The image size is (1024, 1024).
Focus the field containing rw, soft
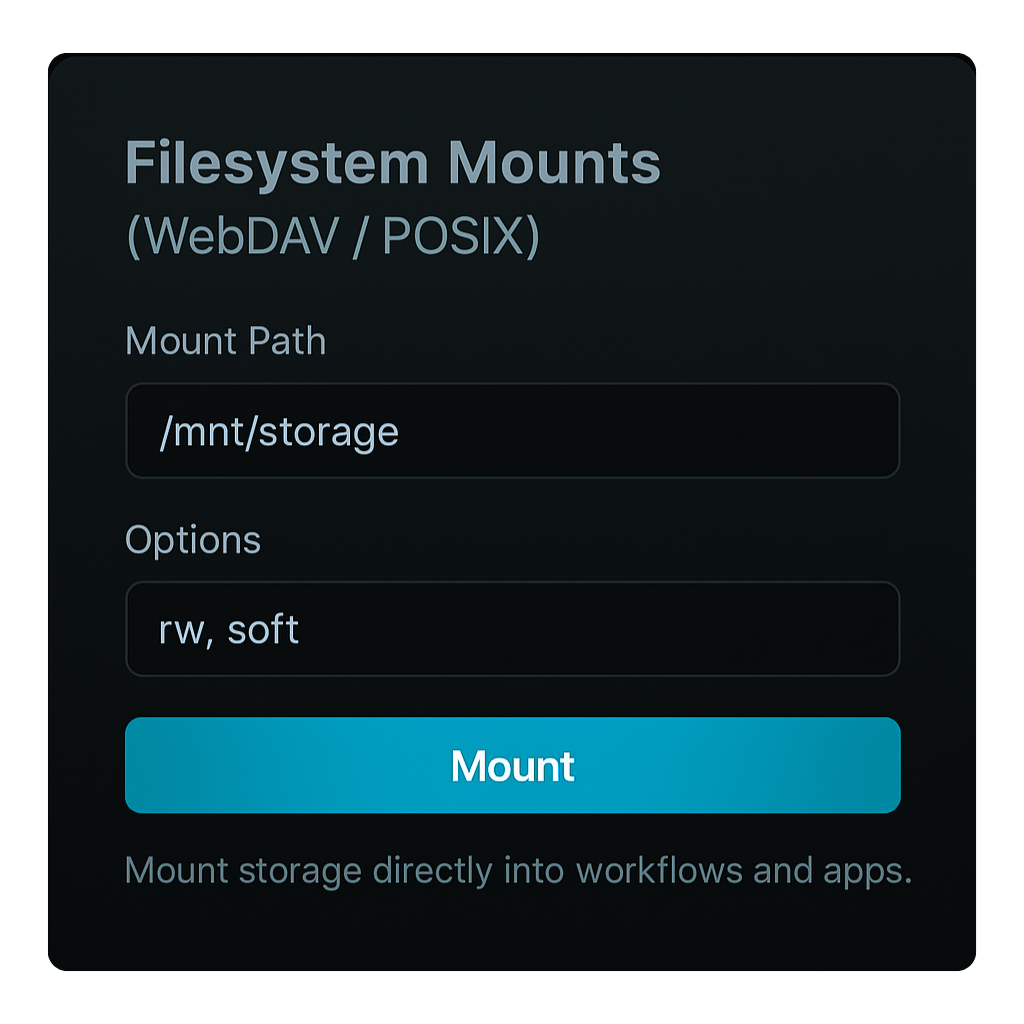click(600, 629)
